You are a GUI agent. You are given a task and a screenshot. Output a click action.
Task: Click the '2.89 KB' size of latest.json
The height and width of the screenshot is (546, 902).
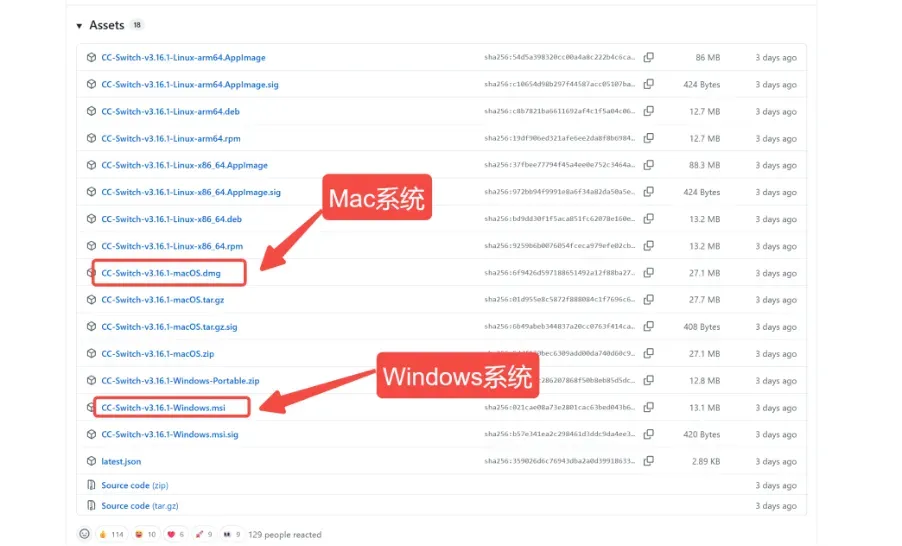pos(706,461)
